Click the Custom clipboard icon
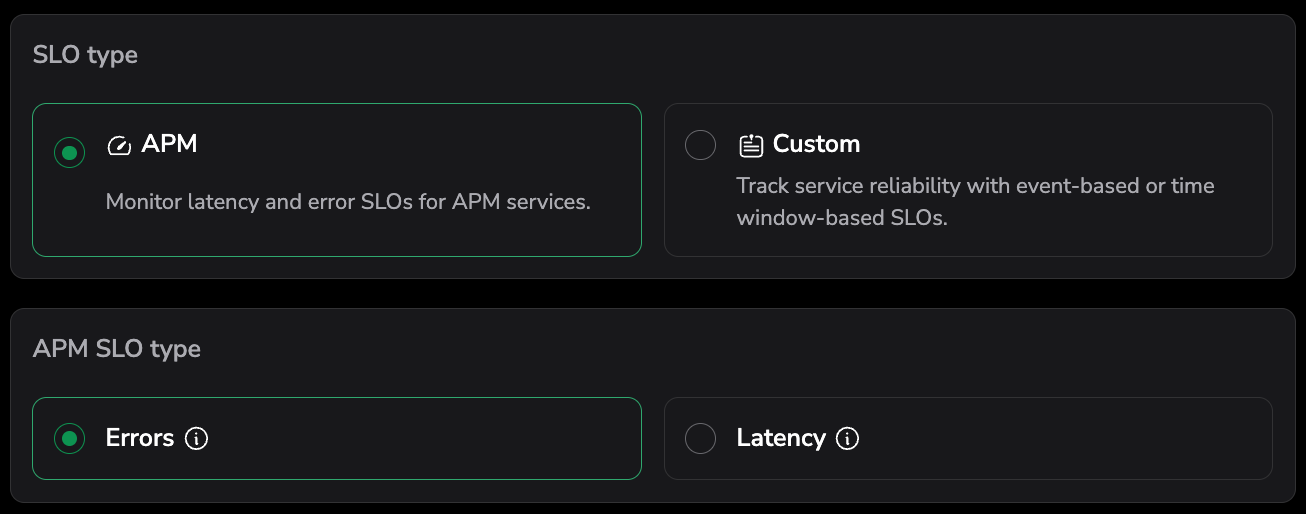The width and height of the screenshot is (1306, 514). (750, 146)
